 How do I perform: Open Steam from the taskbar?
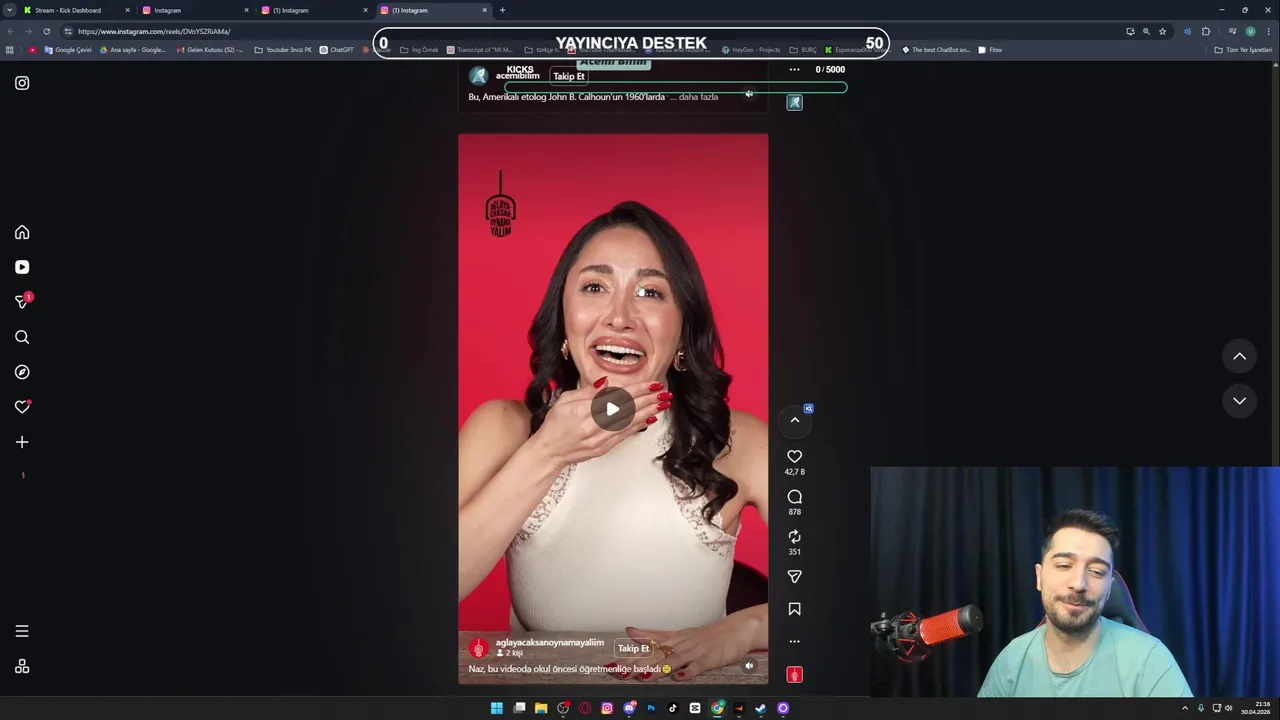(761, 708)
